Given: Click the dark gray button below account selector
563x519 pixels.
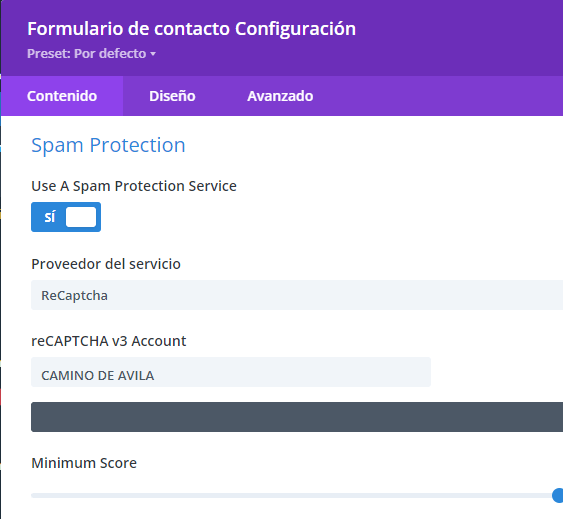Looking at the screenshot, I should (x=297, y=417).
